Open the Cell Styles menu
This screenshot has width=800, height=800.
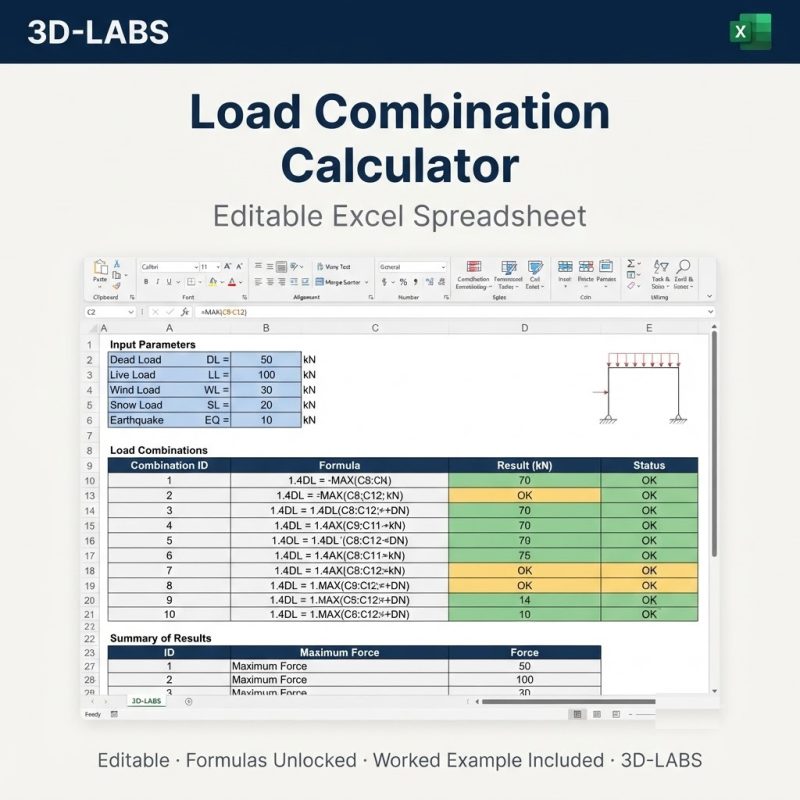click(535, 275)
